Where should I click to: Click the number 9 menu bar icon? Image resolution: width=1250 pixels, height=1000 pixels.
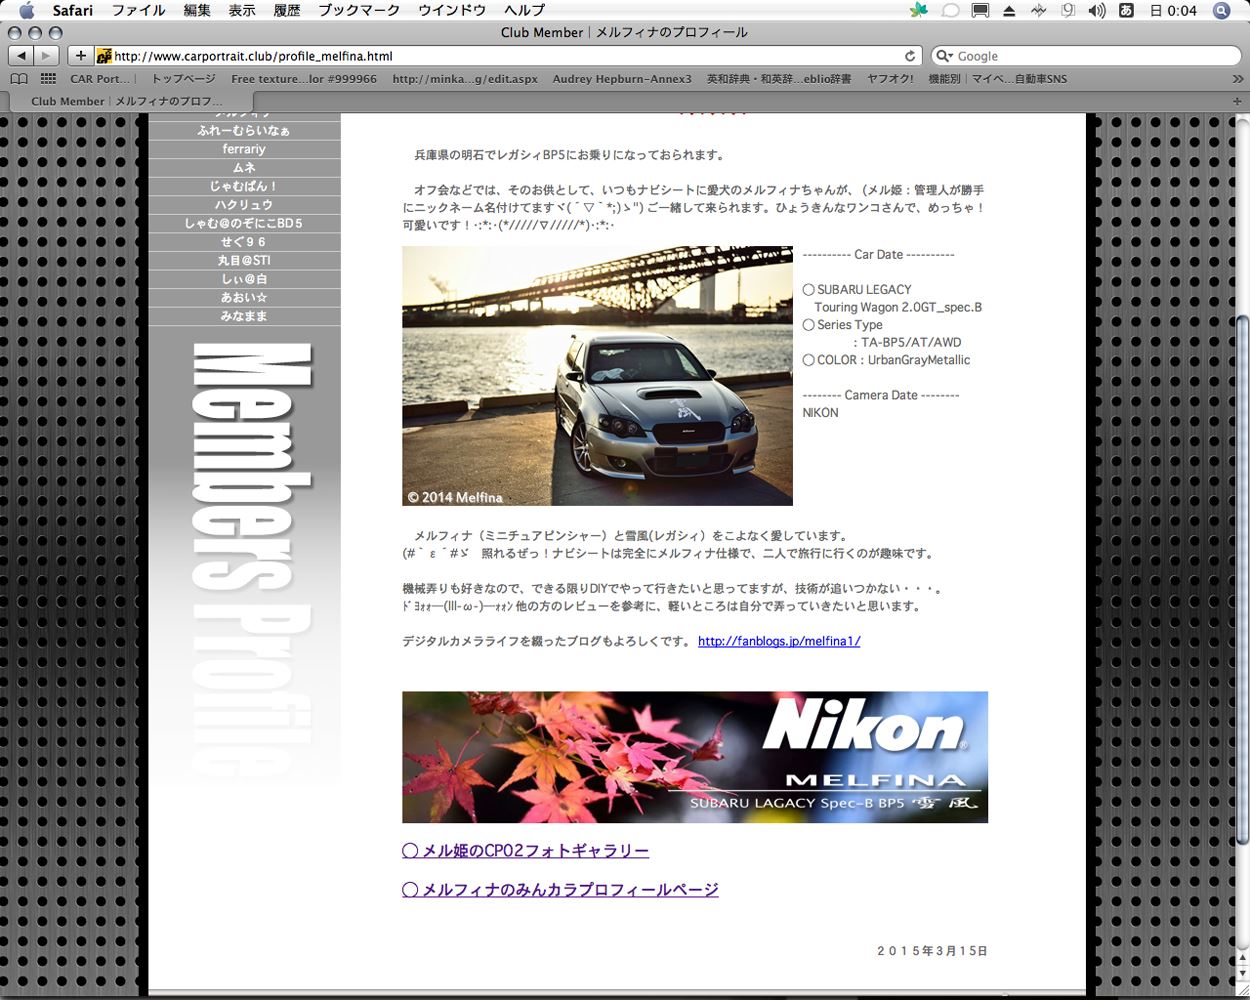pyautogui.click(x=1068, y=10)
